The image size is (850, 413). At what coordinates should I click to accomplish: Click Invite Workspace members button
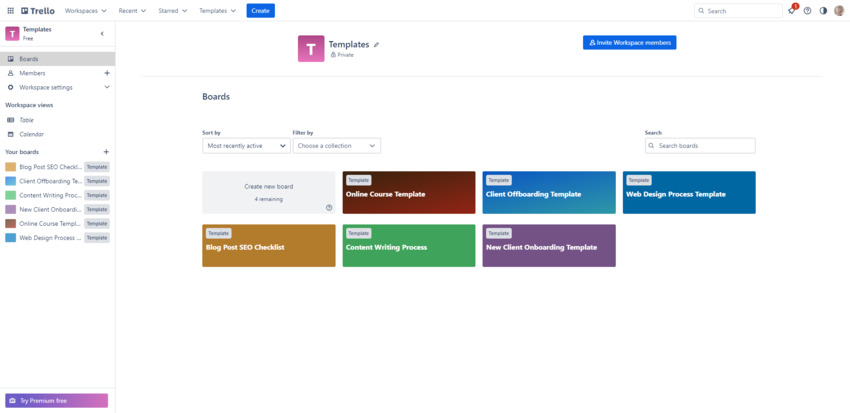629,42
